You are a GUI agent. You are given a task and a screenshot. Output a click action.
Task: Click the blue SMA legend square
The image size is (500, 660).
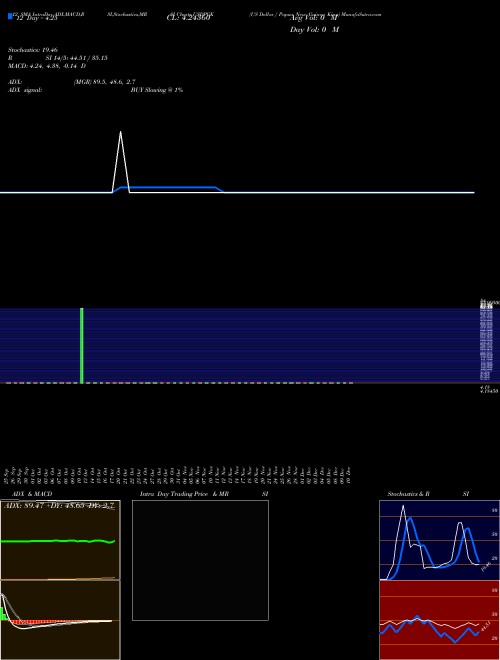point(10,16)
